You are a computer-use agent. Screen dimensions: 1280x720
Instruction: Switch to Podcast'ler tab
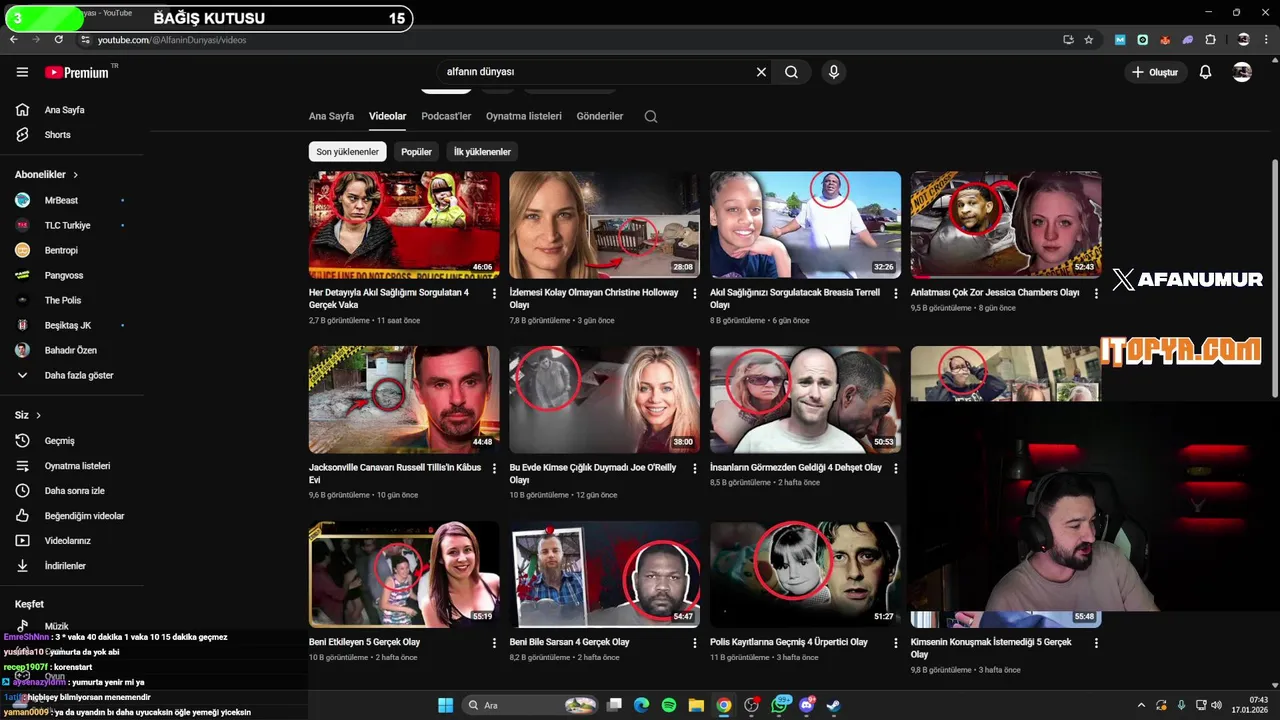pyautogui.click(x=446, y=116)
